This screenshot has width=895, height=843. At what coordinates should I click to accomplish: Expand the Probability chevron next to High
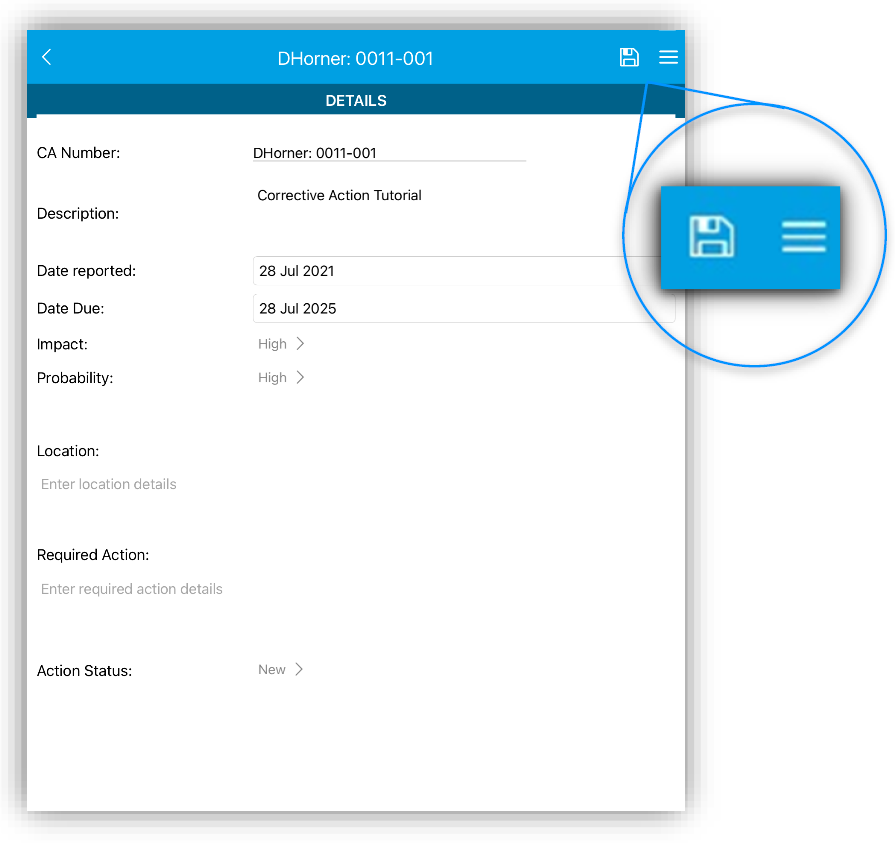pyautogui.click(x=300, y=378)
